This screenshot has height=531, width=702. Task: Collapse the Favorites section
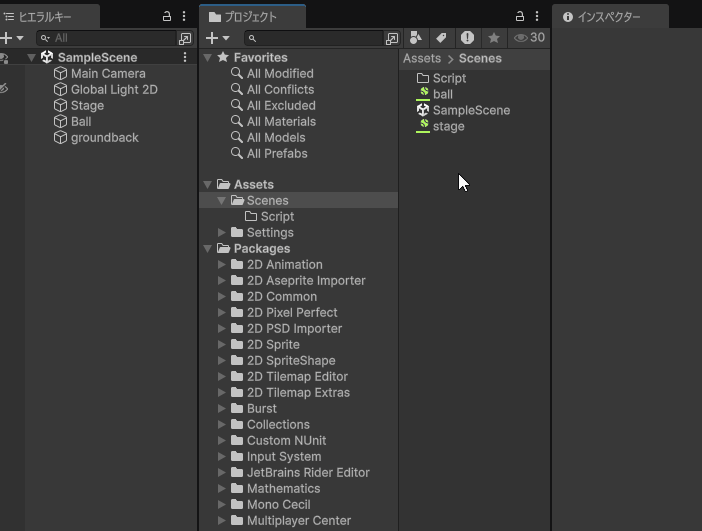(207, 57)
